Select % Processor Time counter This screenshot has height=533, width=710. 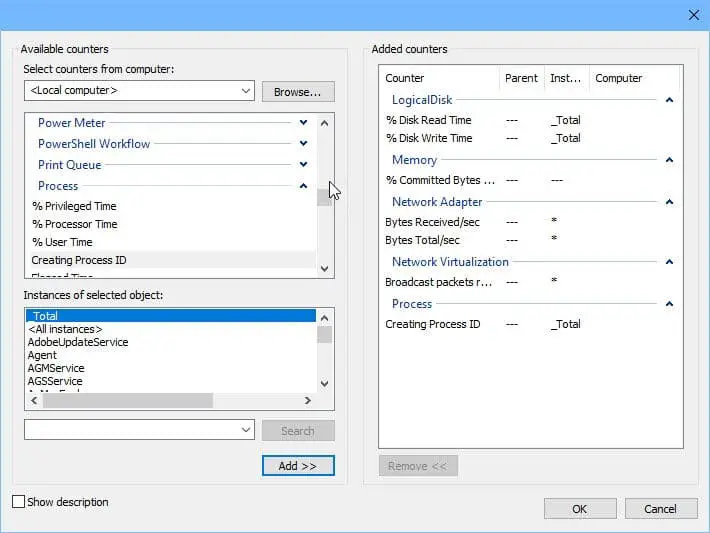pyautogui.click(x=173, y=224)
